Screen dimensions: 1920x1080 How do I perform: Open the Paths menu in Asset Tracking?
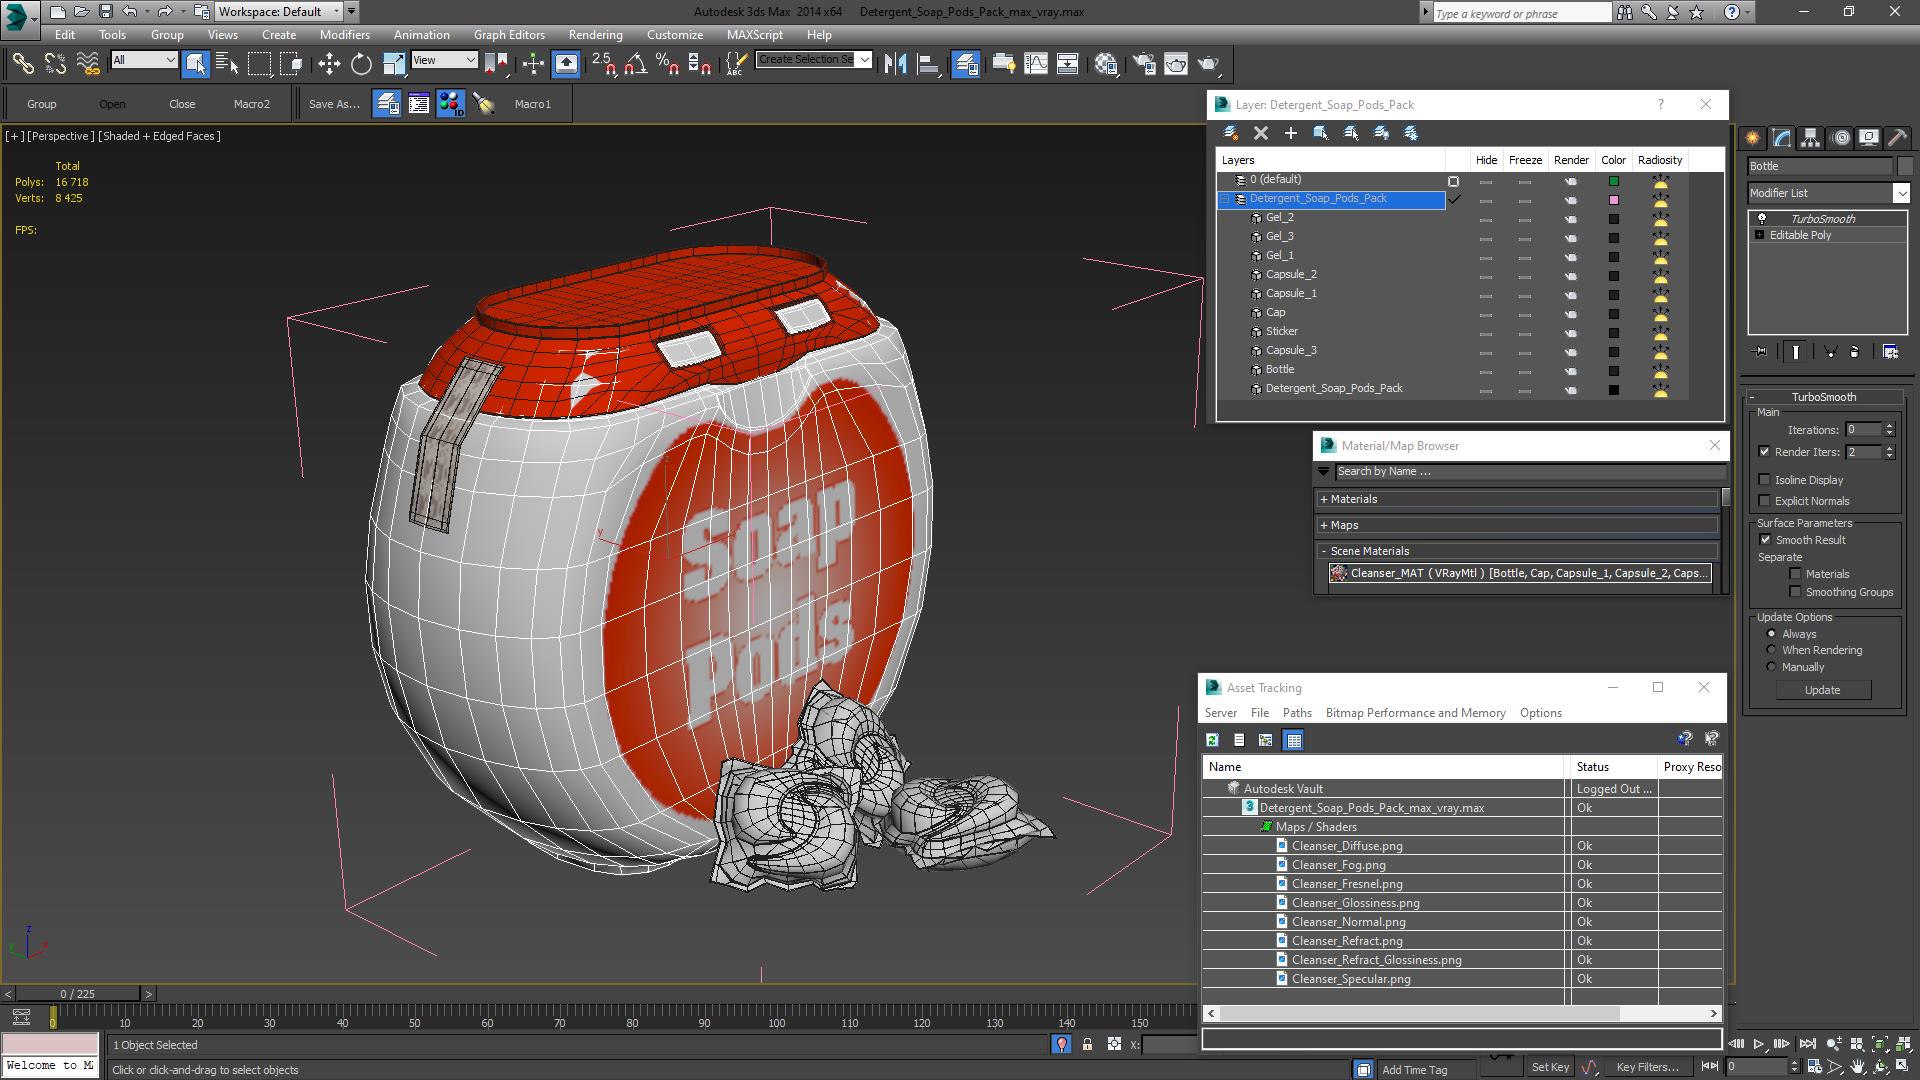[1297, 713]
